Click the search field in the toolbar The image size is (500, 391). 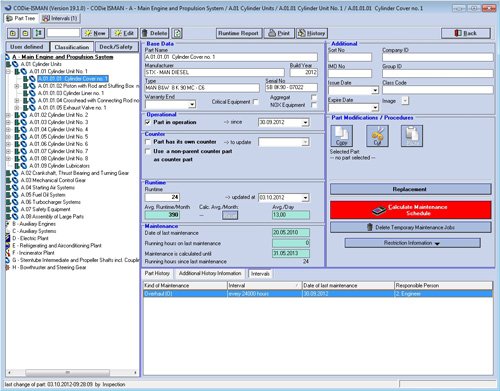(63, 33)
